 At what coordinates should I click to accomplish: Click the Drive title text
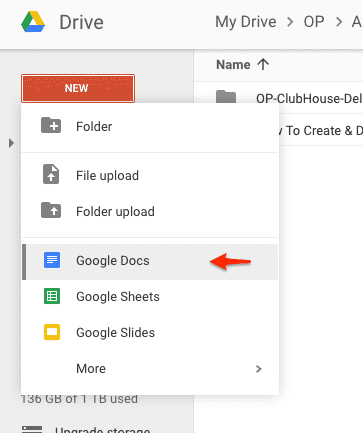point(81,22)
